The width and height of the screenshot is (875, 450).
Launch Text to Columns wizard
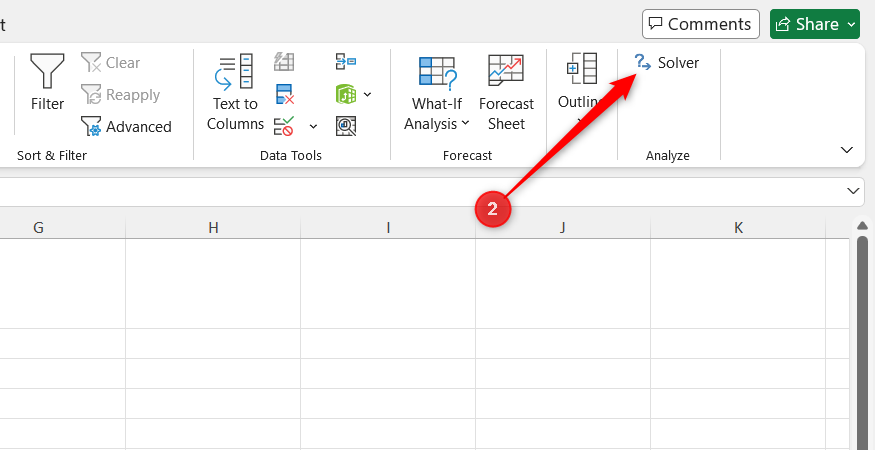[x=235, y=93]
